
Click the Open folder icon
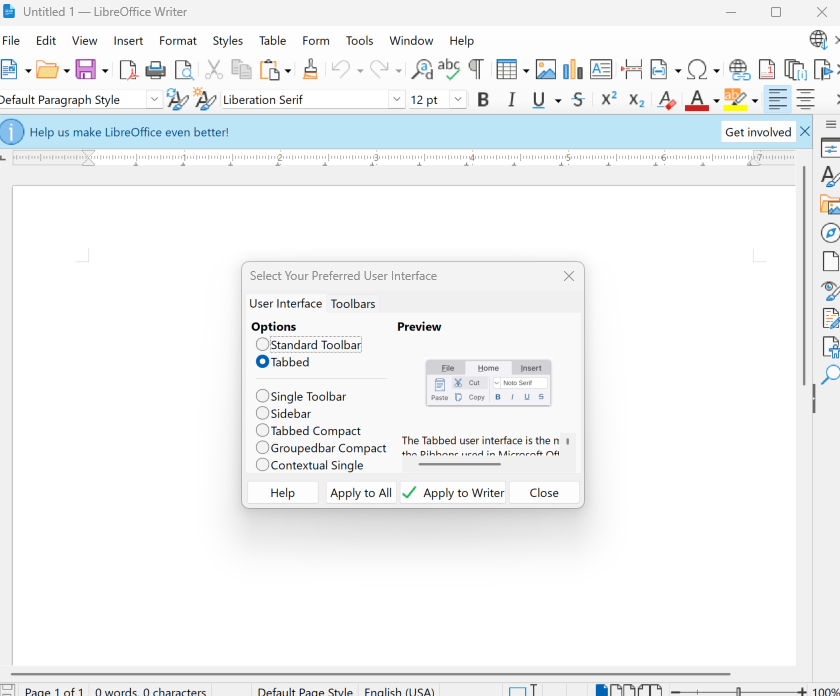pos(47,70)
